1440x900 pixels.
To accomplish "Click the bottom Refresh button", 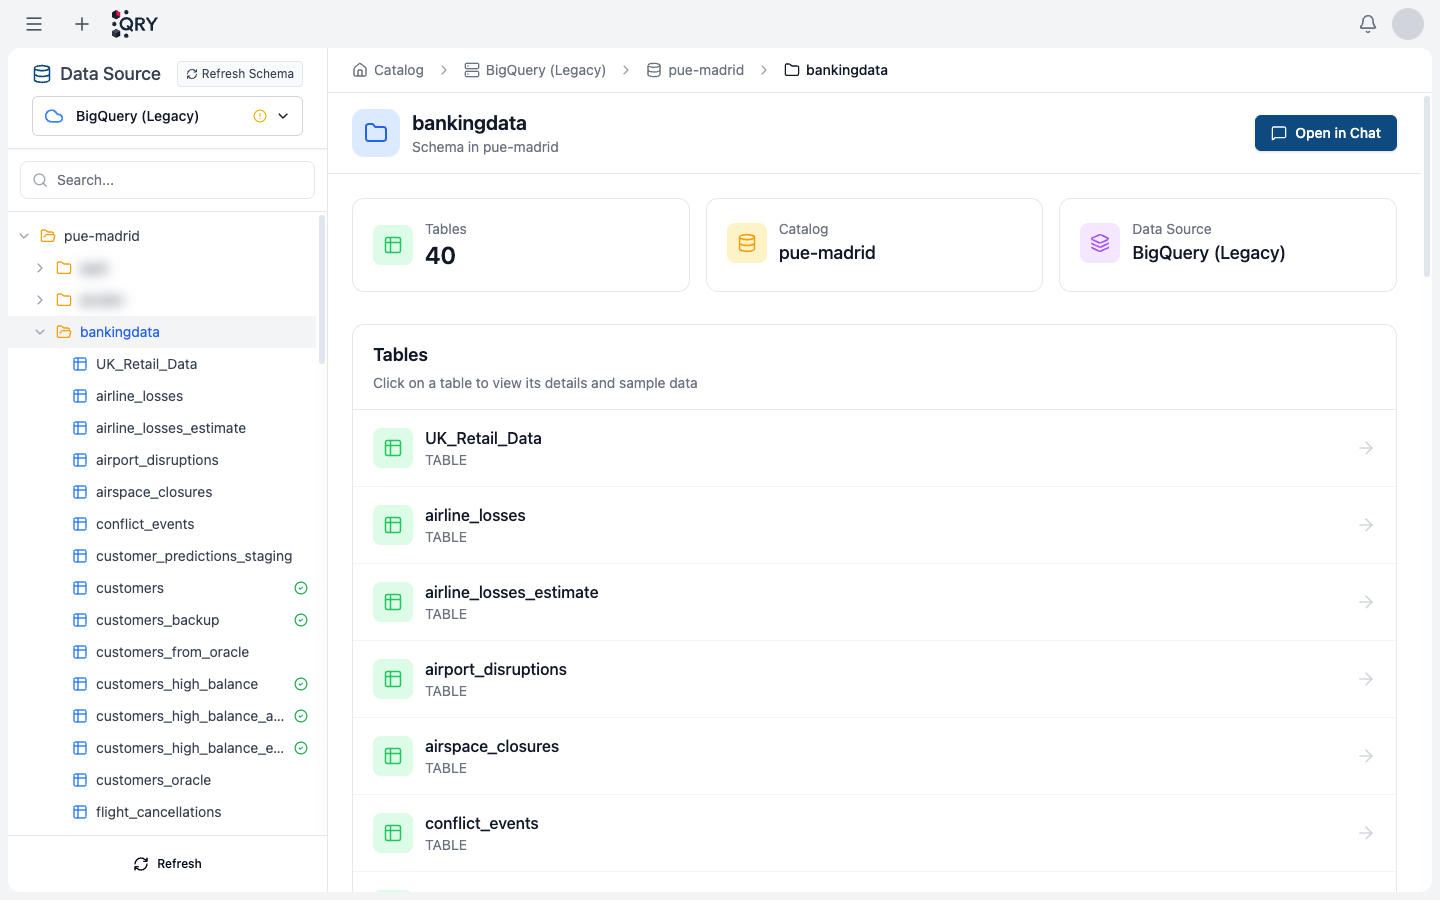I will 167,864.
